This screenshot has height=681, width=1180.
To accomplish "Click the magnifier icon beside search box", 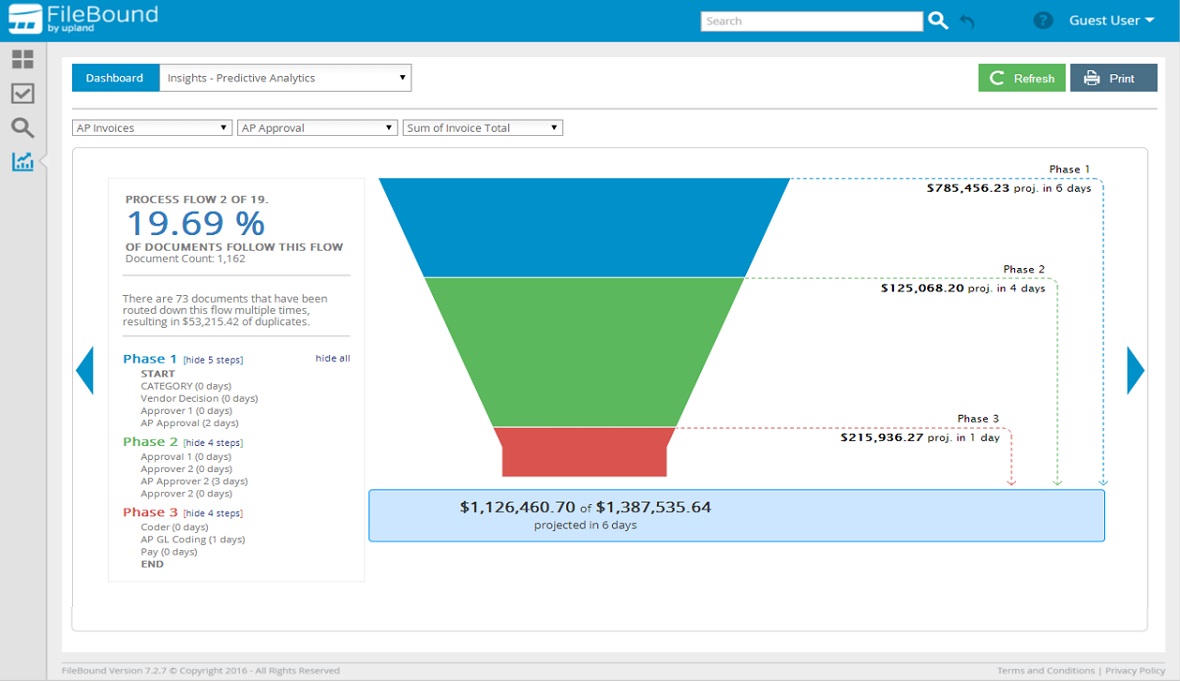I will click(937, 21).
